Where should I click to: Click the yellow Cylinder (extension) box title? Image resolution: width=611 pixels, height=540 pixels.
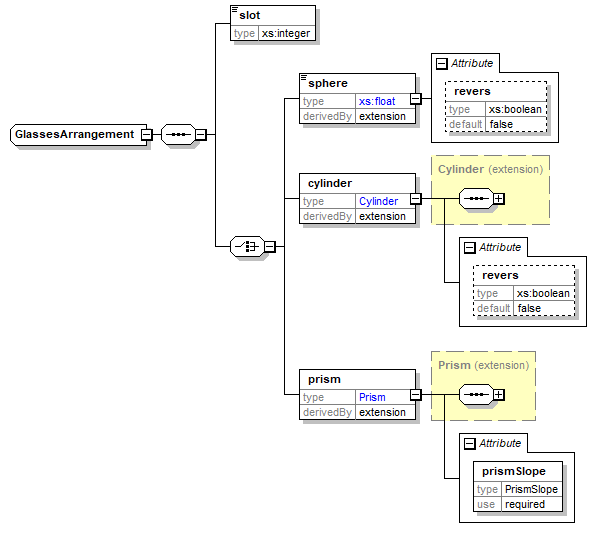490,169
